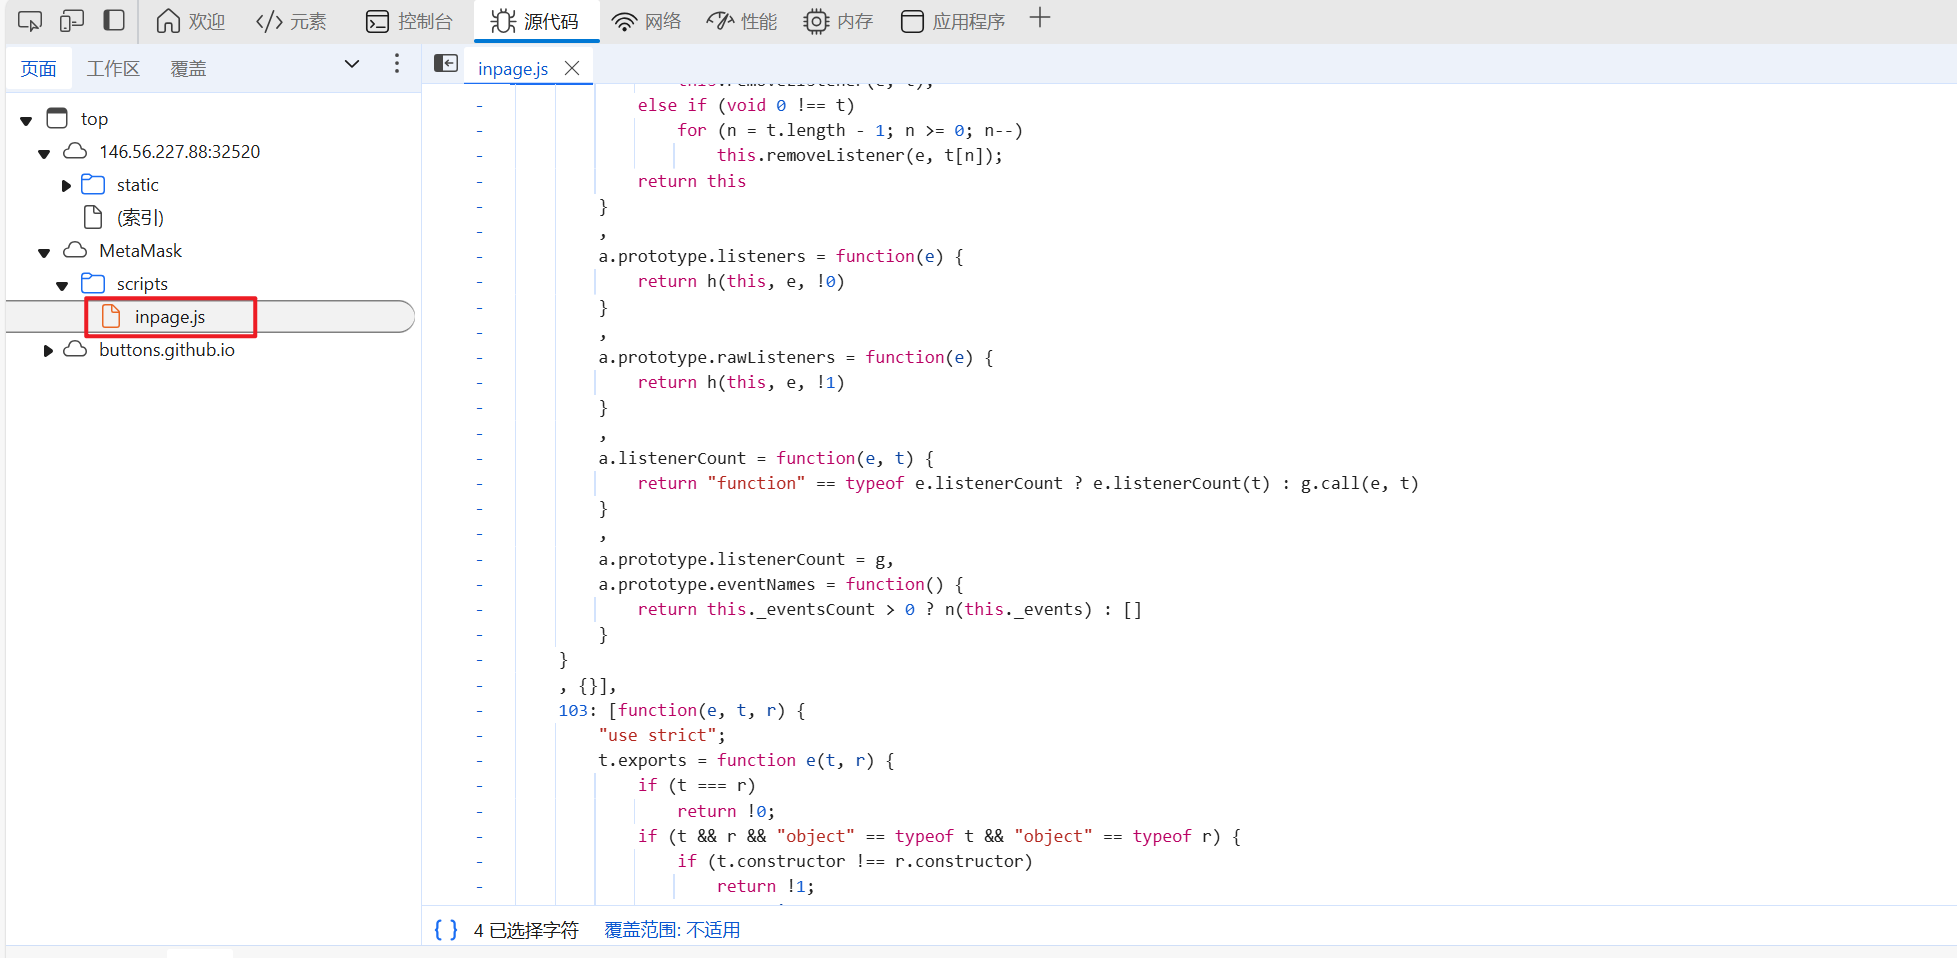Open the 欢迎 welcome tab
Viewport: 1957px width, 958px height.
[191, 21]
